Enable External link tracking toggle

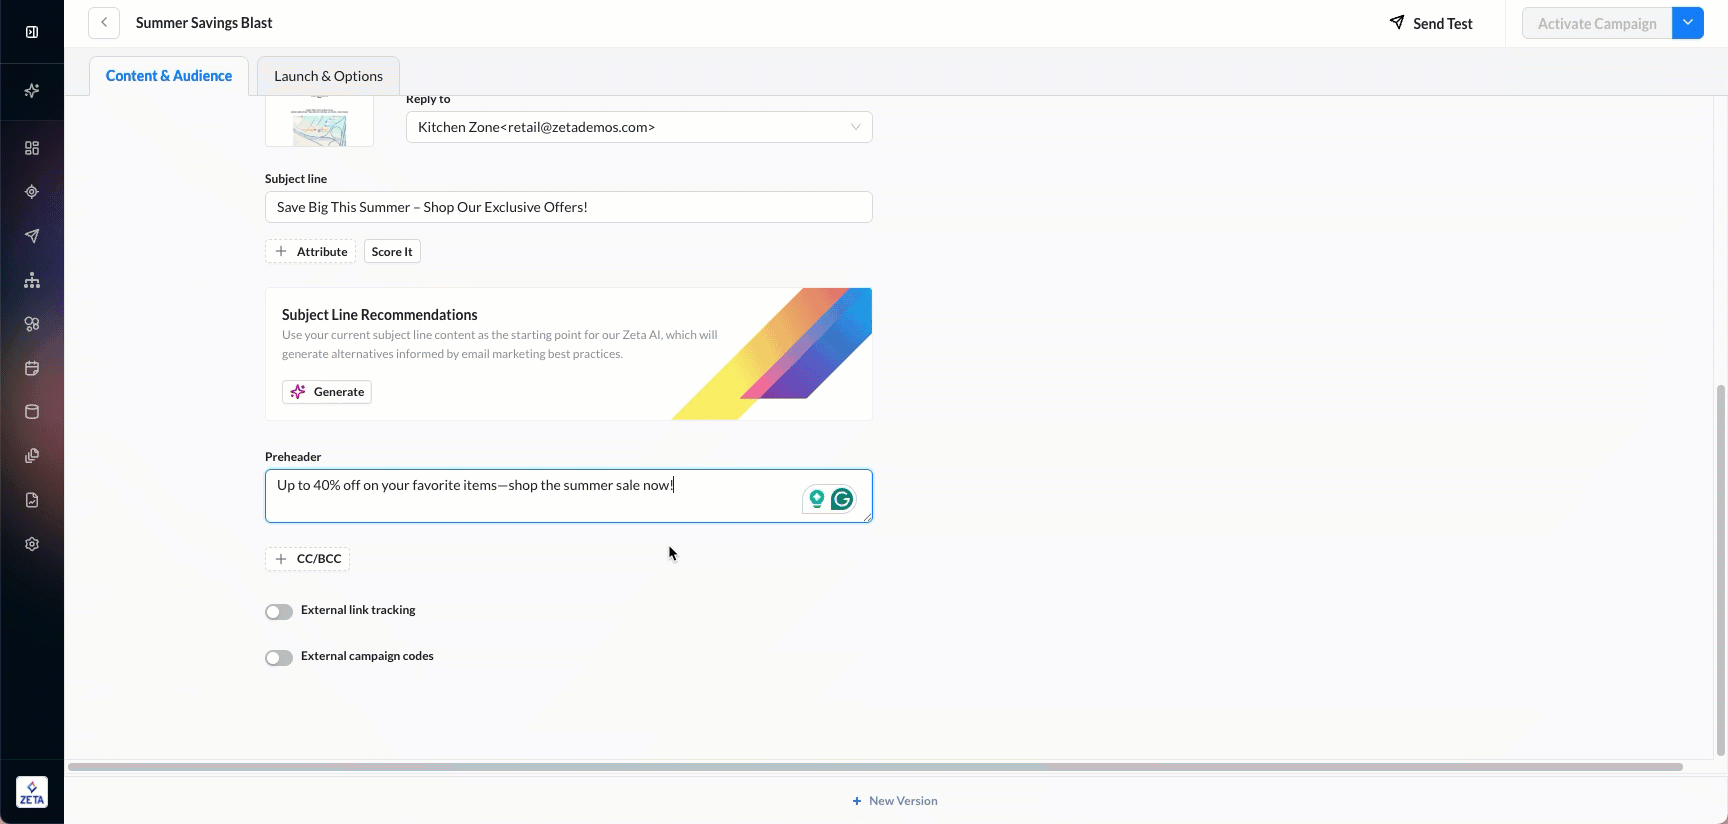coord(279,612)
